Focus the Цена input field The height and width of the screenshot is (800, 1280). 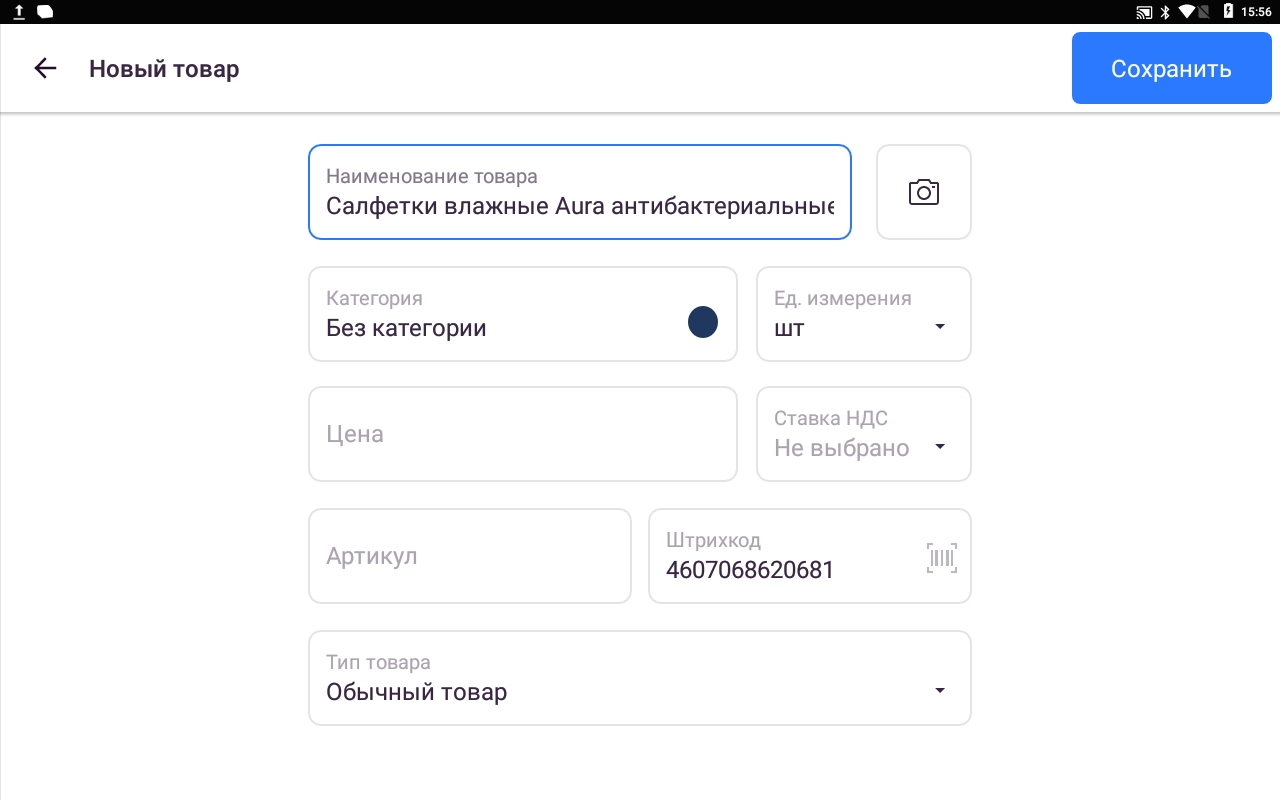[523, 434]
